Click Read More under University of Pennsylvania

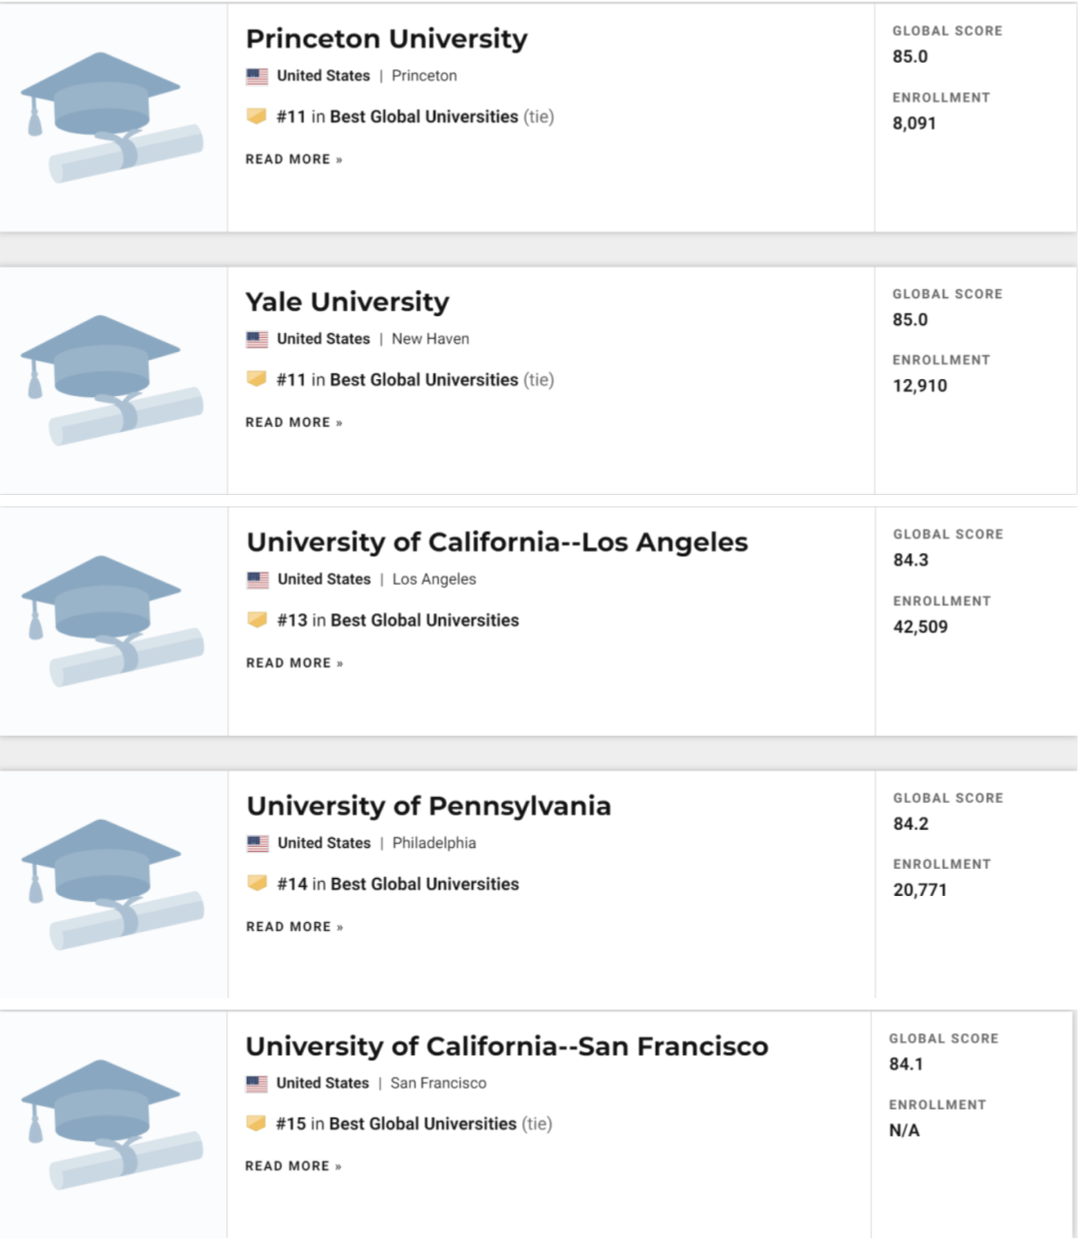295,927
